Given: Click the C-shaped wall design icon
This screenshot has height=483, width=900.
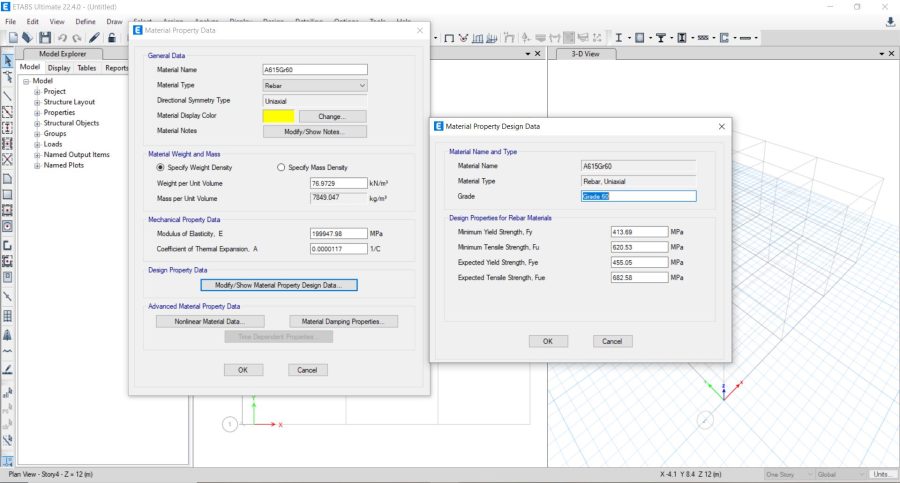Looking at the screenshot, I should (724, 38).
